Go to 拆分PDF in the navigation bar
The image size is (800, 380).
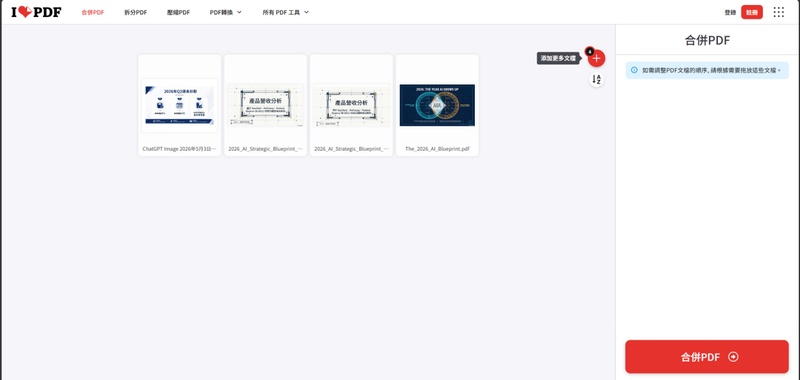136,12
